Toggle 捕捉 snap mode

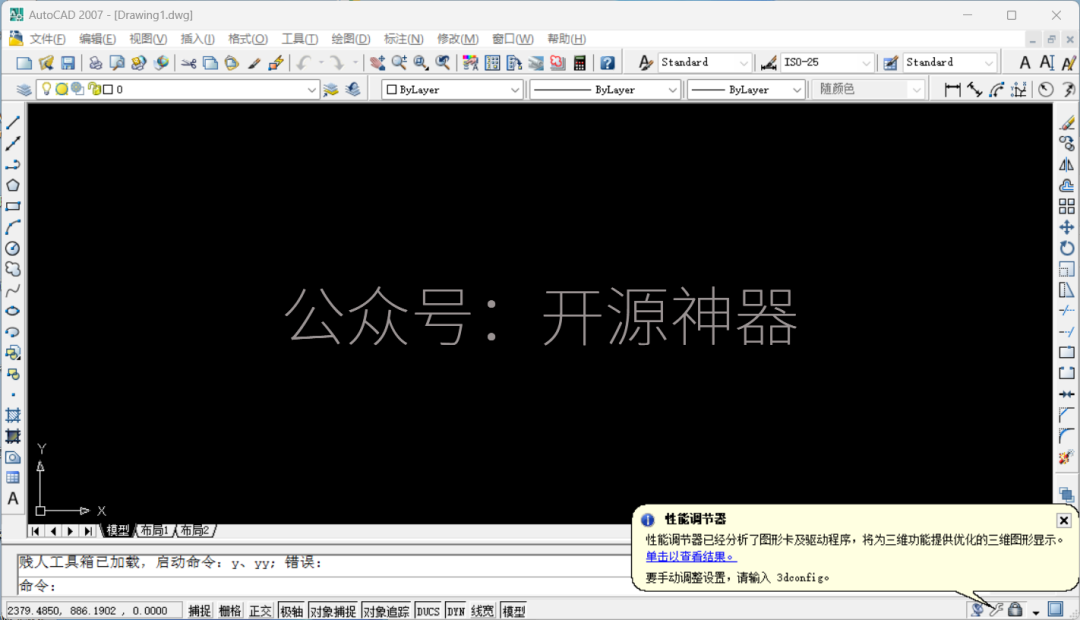pos(200,611)
